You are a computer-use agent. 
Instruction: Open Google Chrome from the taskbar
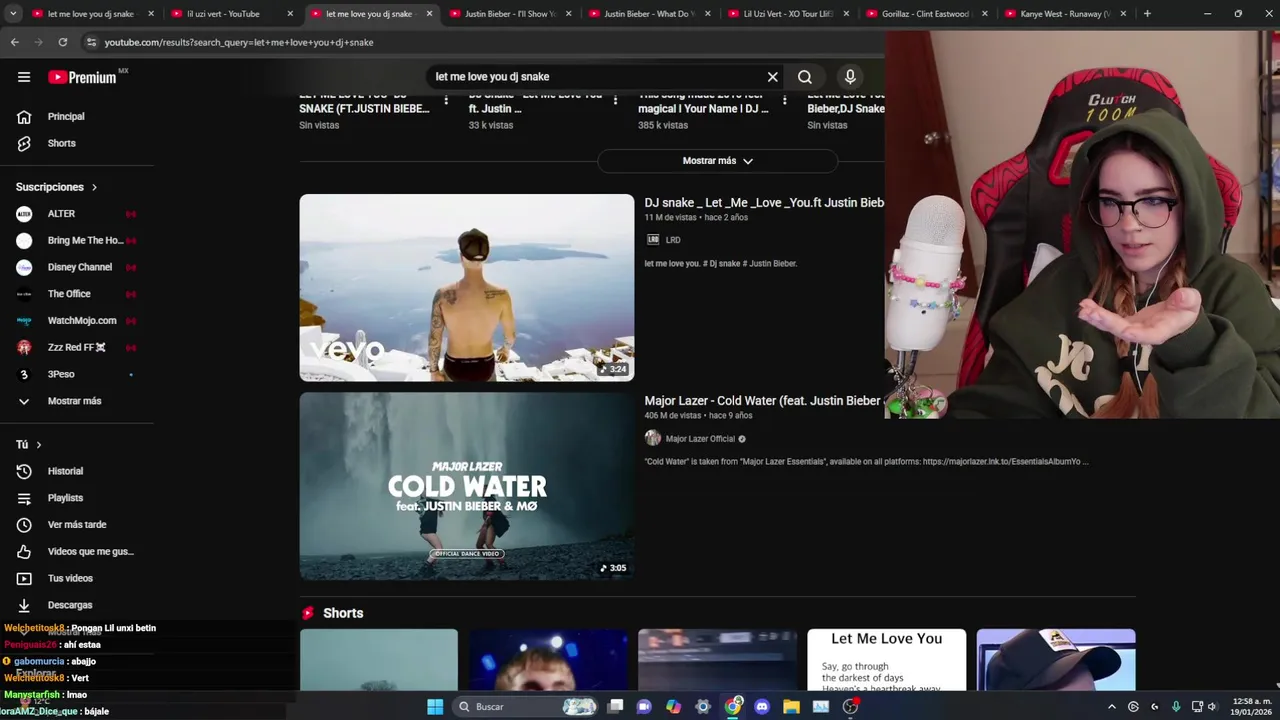(733, 707)
